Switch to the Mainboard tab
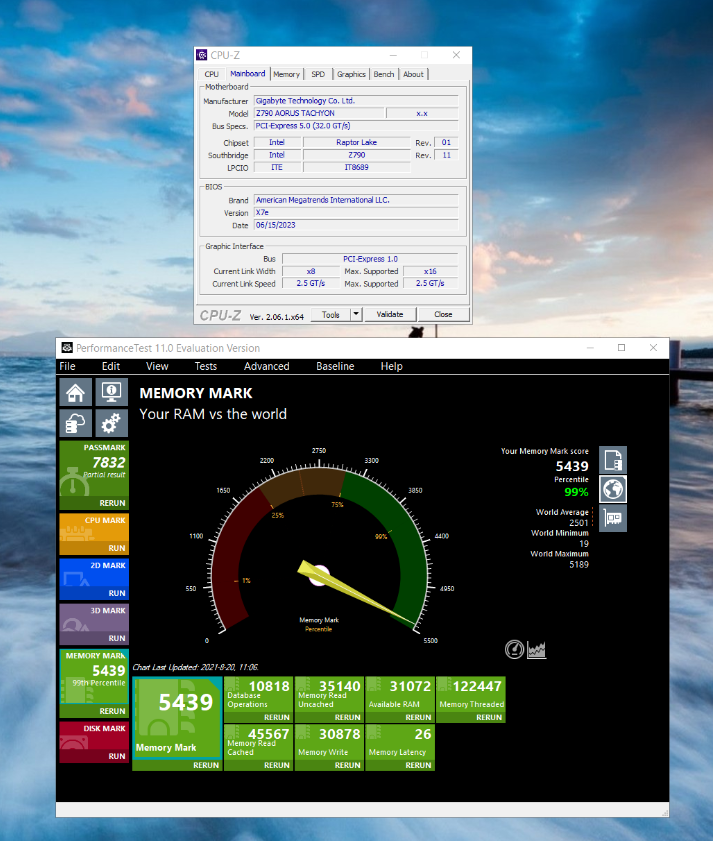 click(x=247, y=73)
